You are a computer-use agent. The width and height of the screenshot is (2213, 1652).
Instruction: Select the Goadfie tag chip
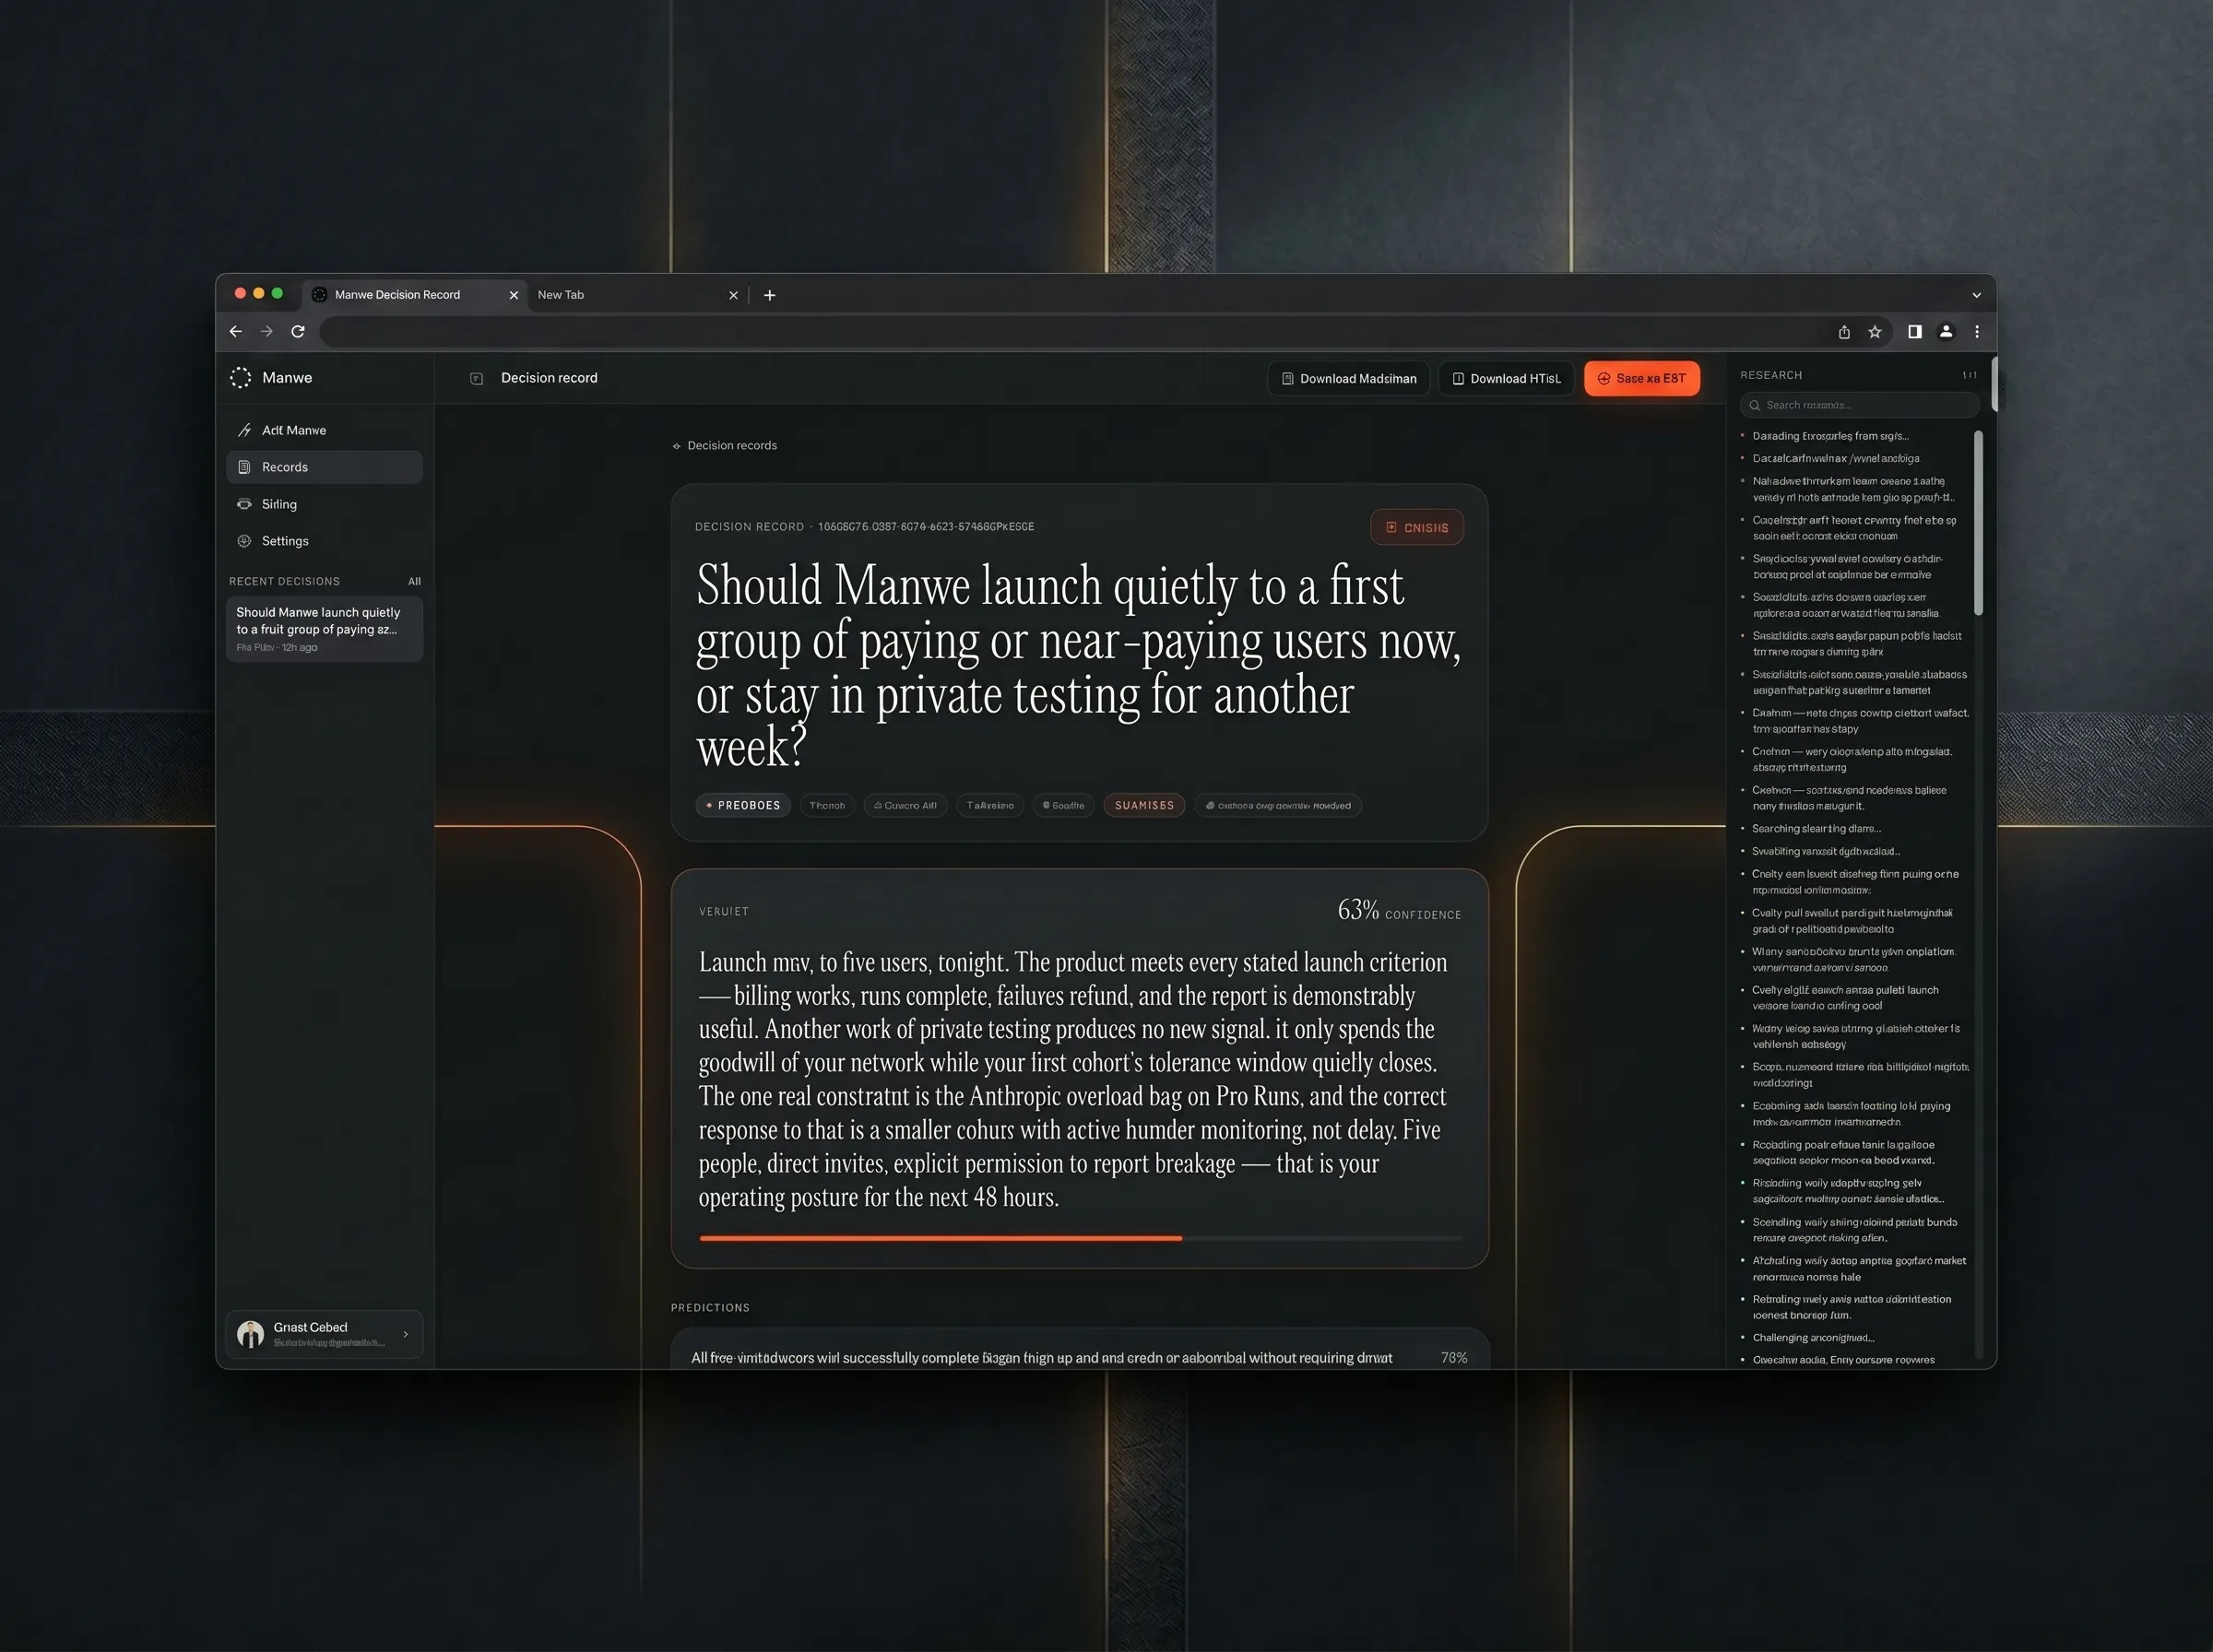tap(1063, 805)
